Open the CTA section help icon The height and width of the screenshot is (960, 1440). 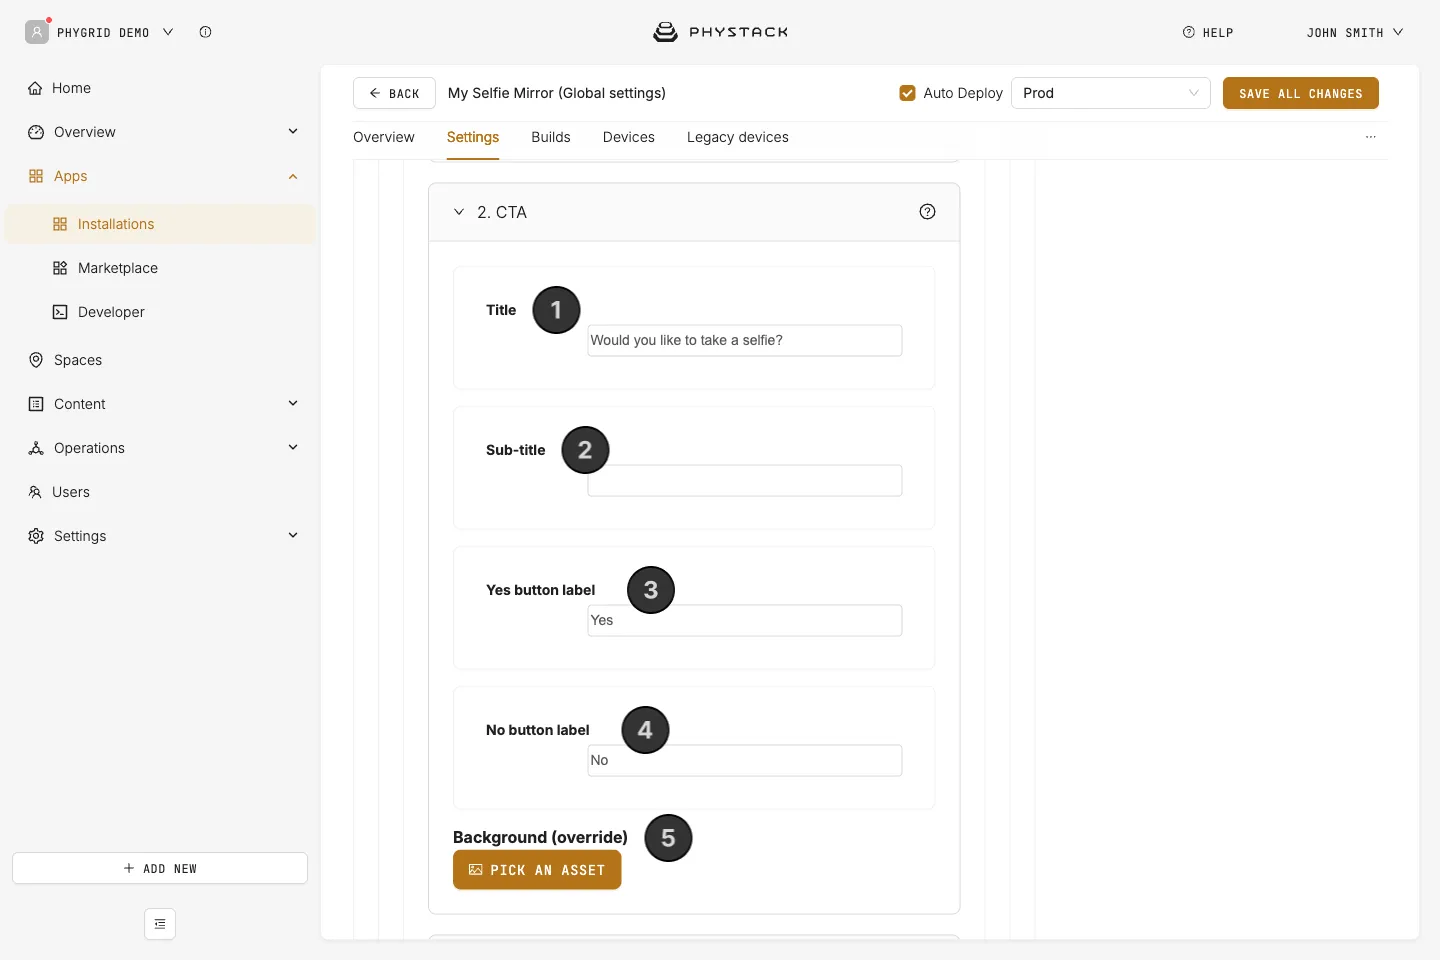(927, 212)
